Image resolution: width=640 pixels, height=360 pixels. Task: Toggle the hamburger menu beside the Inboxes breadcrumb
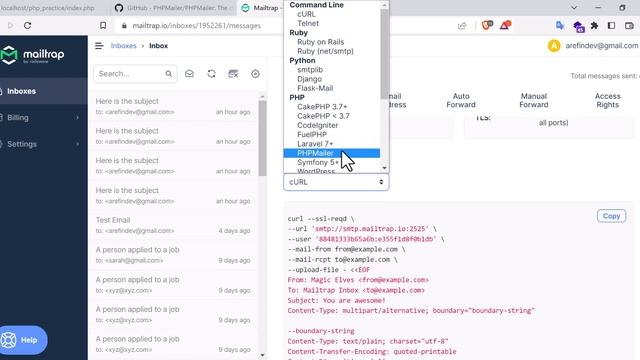[99, 46]
